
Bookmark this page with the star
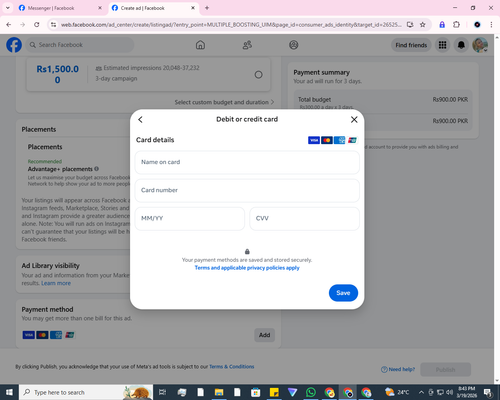pos(423,25)
